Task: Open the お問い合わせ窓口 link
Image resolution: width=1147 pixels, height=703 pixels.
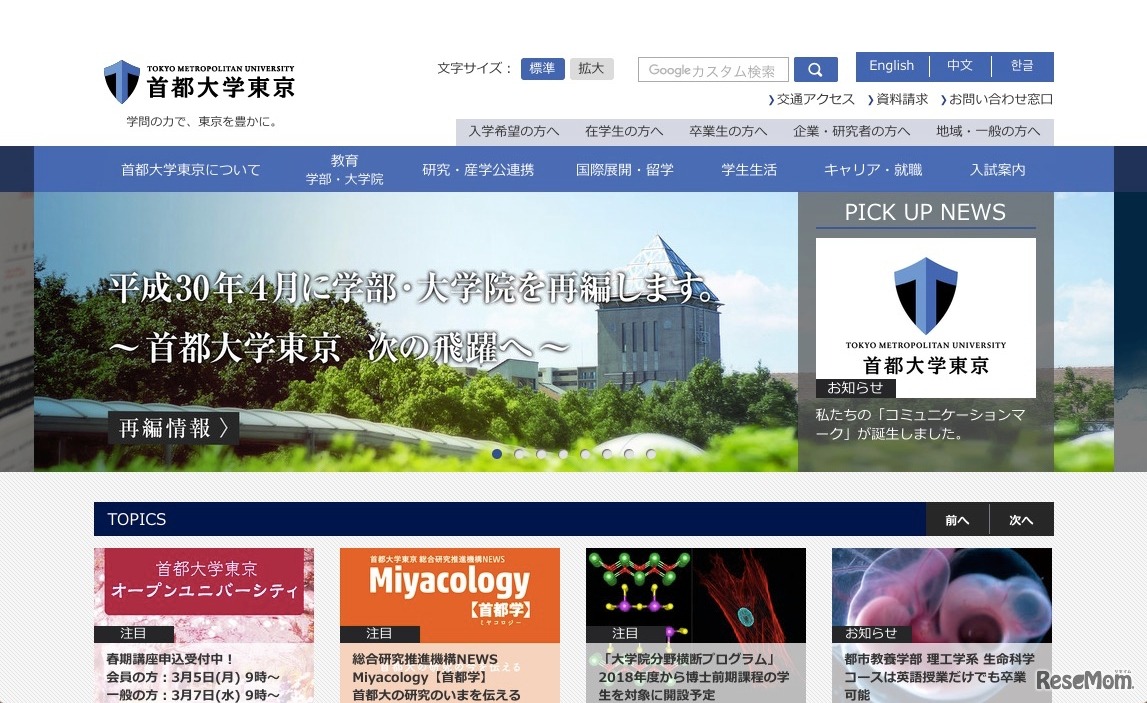Action: click(997, 99)
